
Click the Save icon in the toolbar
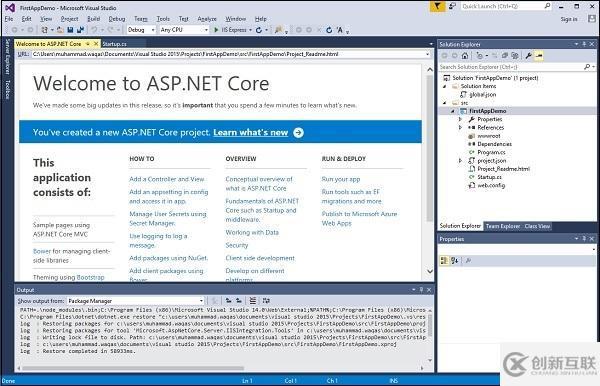pyautogui.click(x=70, y=30)
